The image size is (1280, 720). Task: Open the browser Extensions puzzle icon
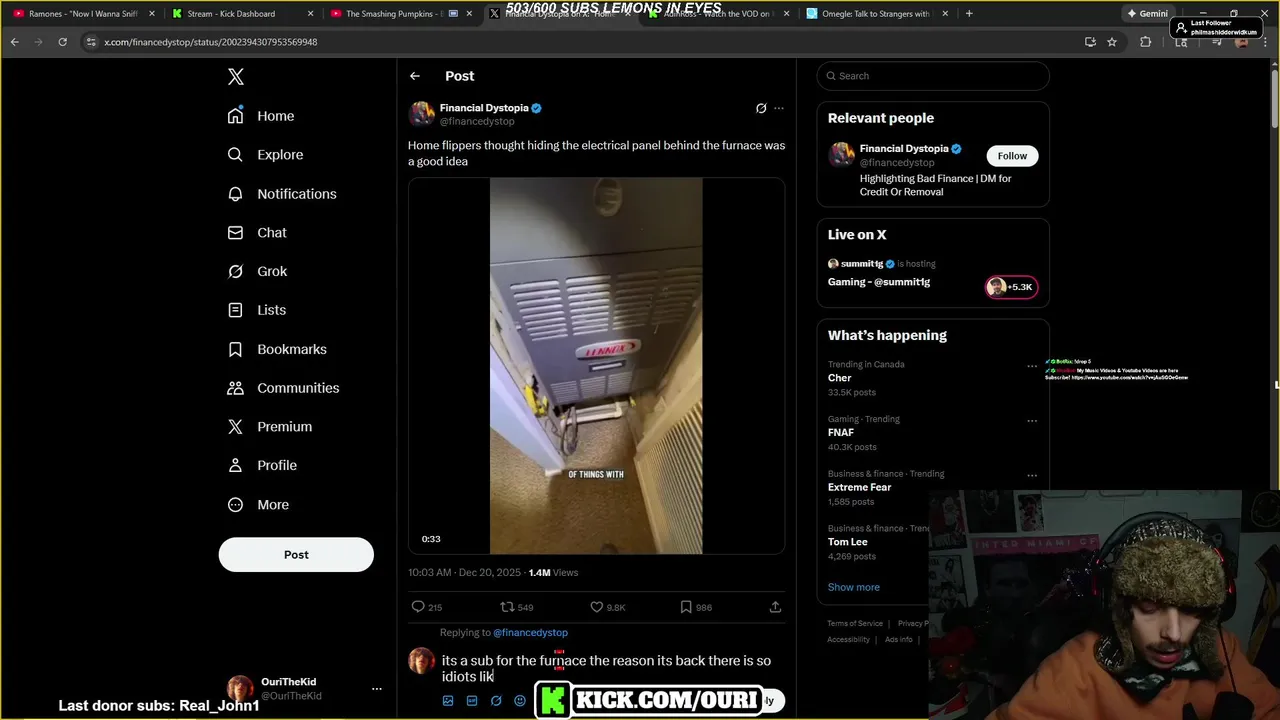click(x=1146, y=42)
